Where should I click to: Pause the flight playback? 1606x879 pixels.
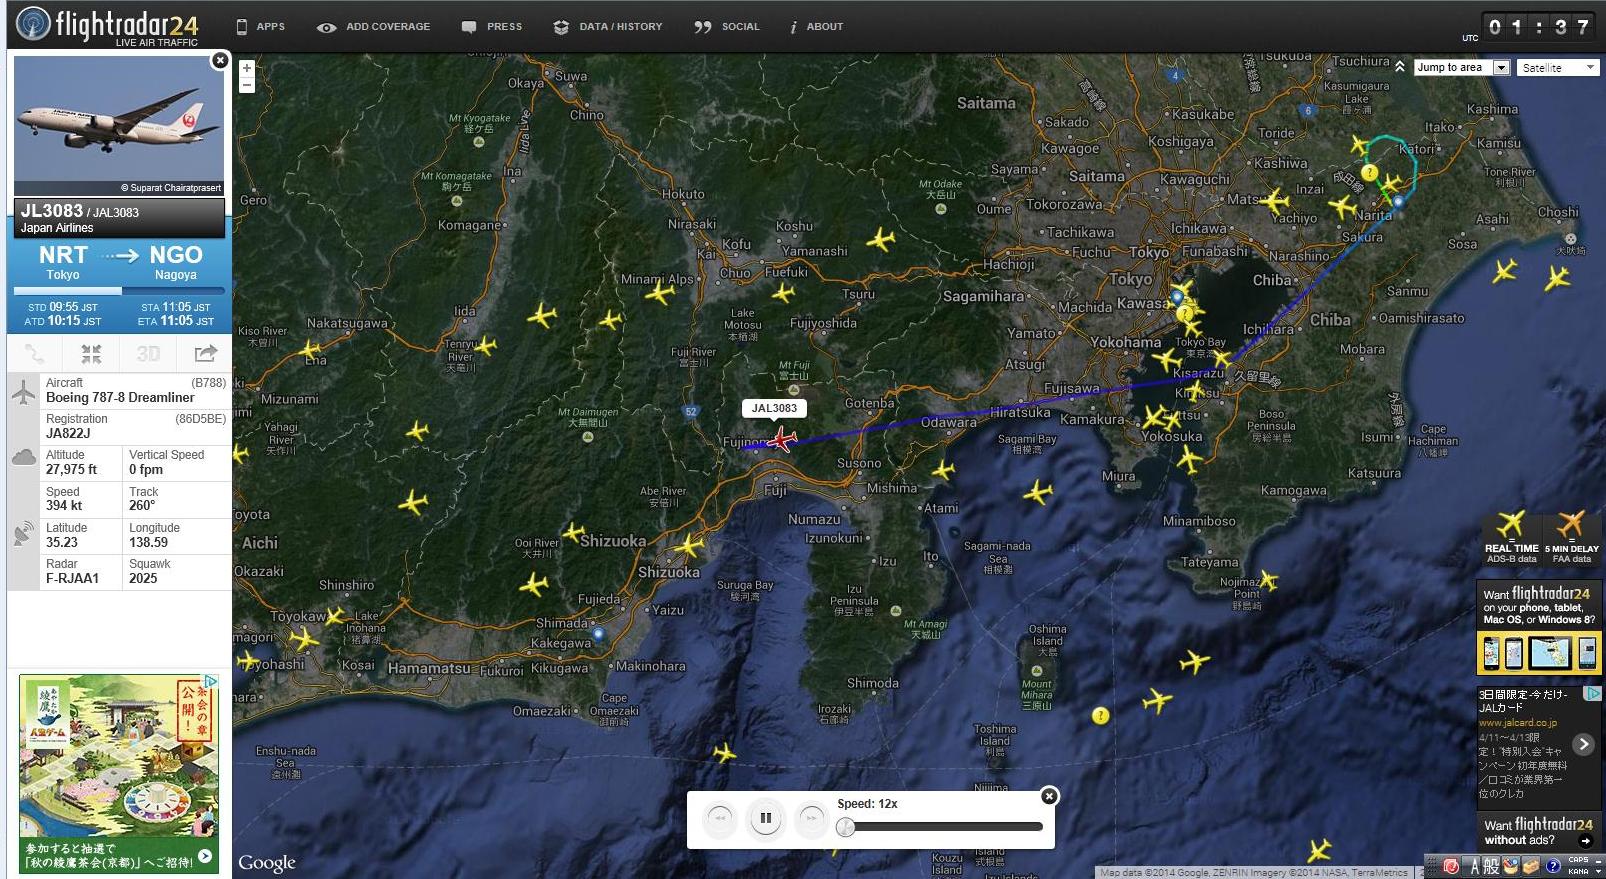pos(765,819)
